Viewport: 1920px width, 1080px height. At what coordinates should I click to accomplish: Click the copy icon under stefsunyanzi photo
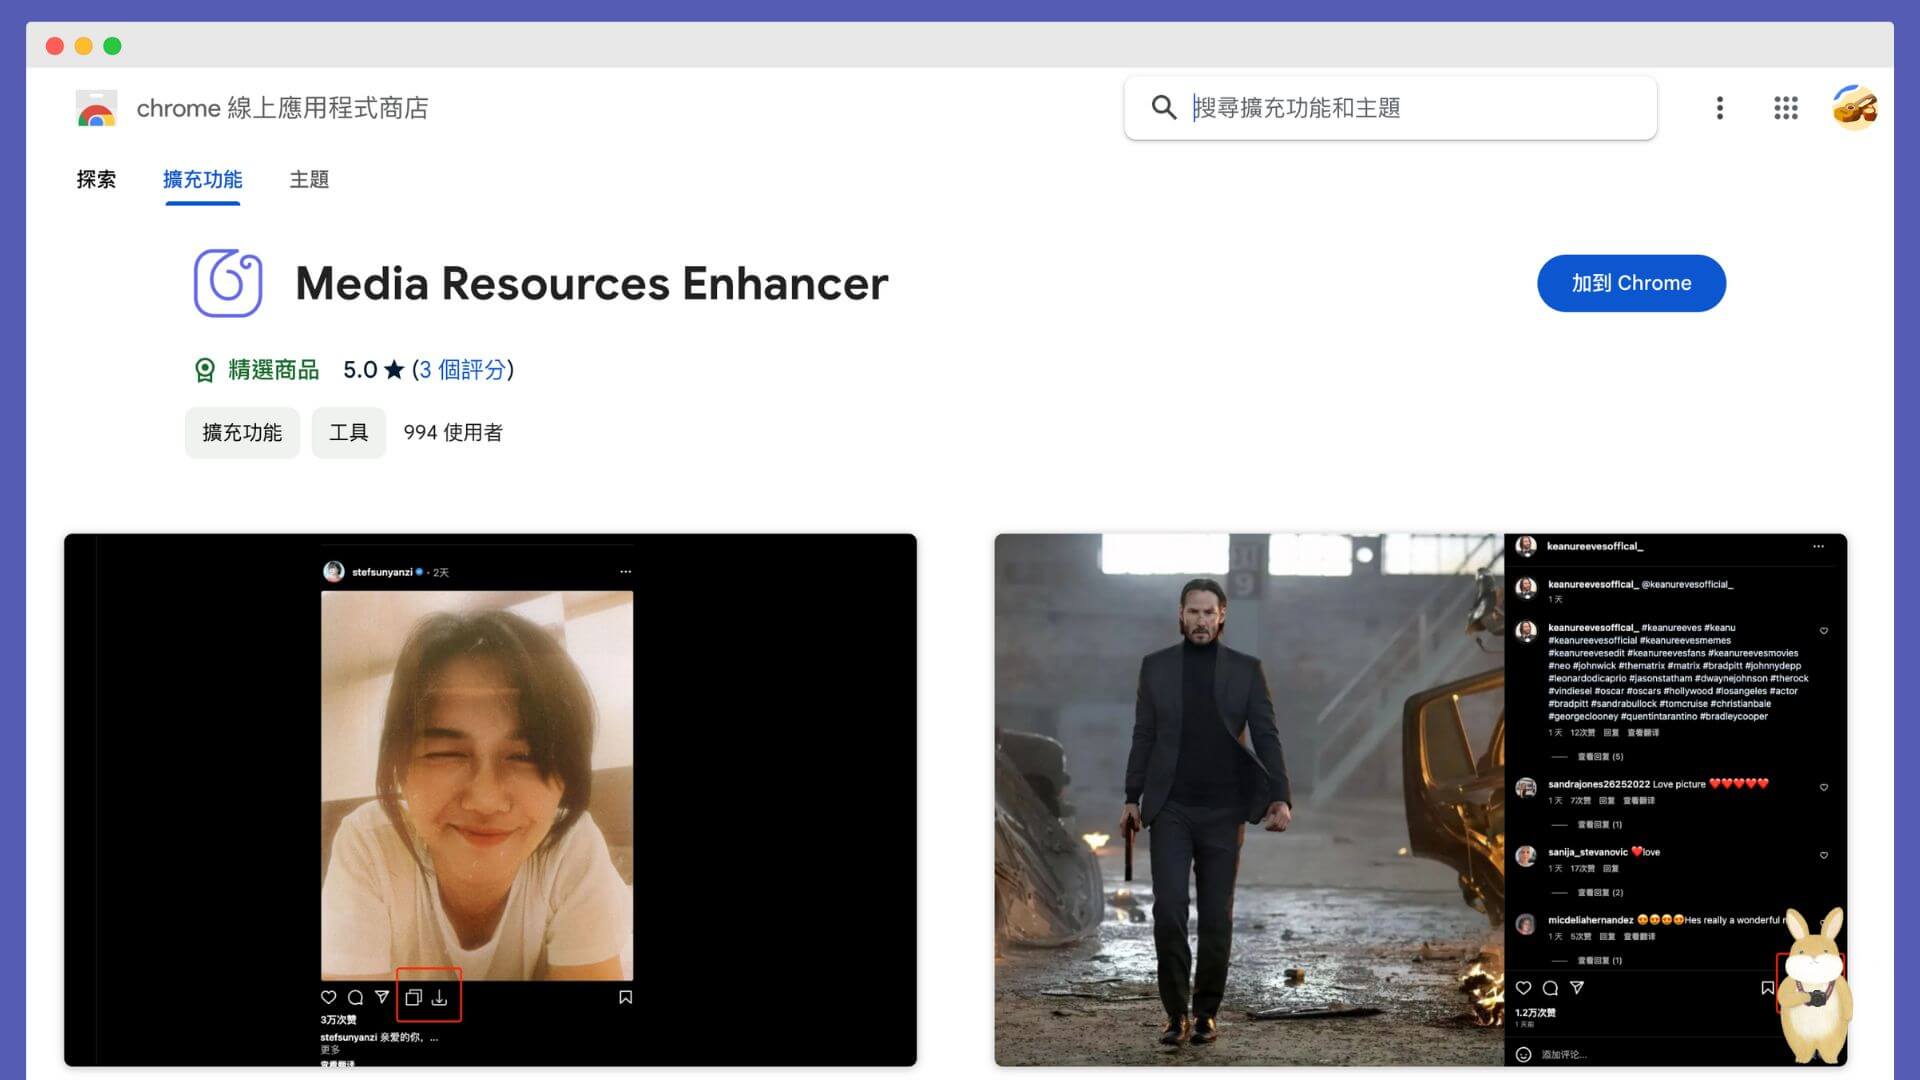click(413, 997)
